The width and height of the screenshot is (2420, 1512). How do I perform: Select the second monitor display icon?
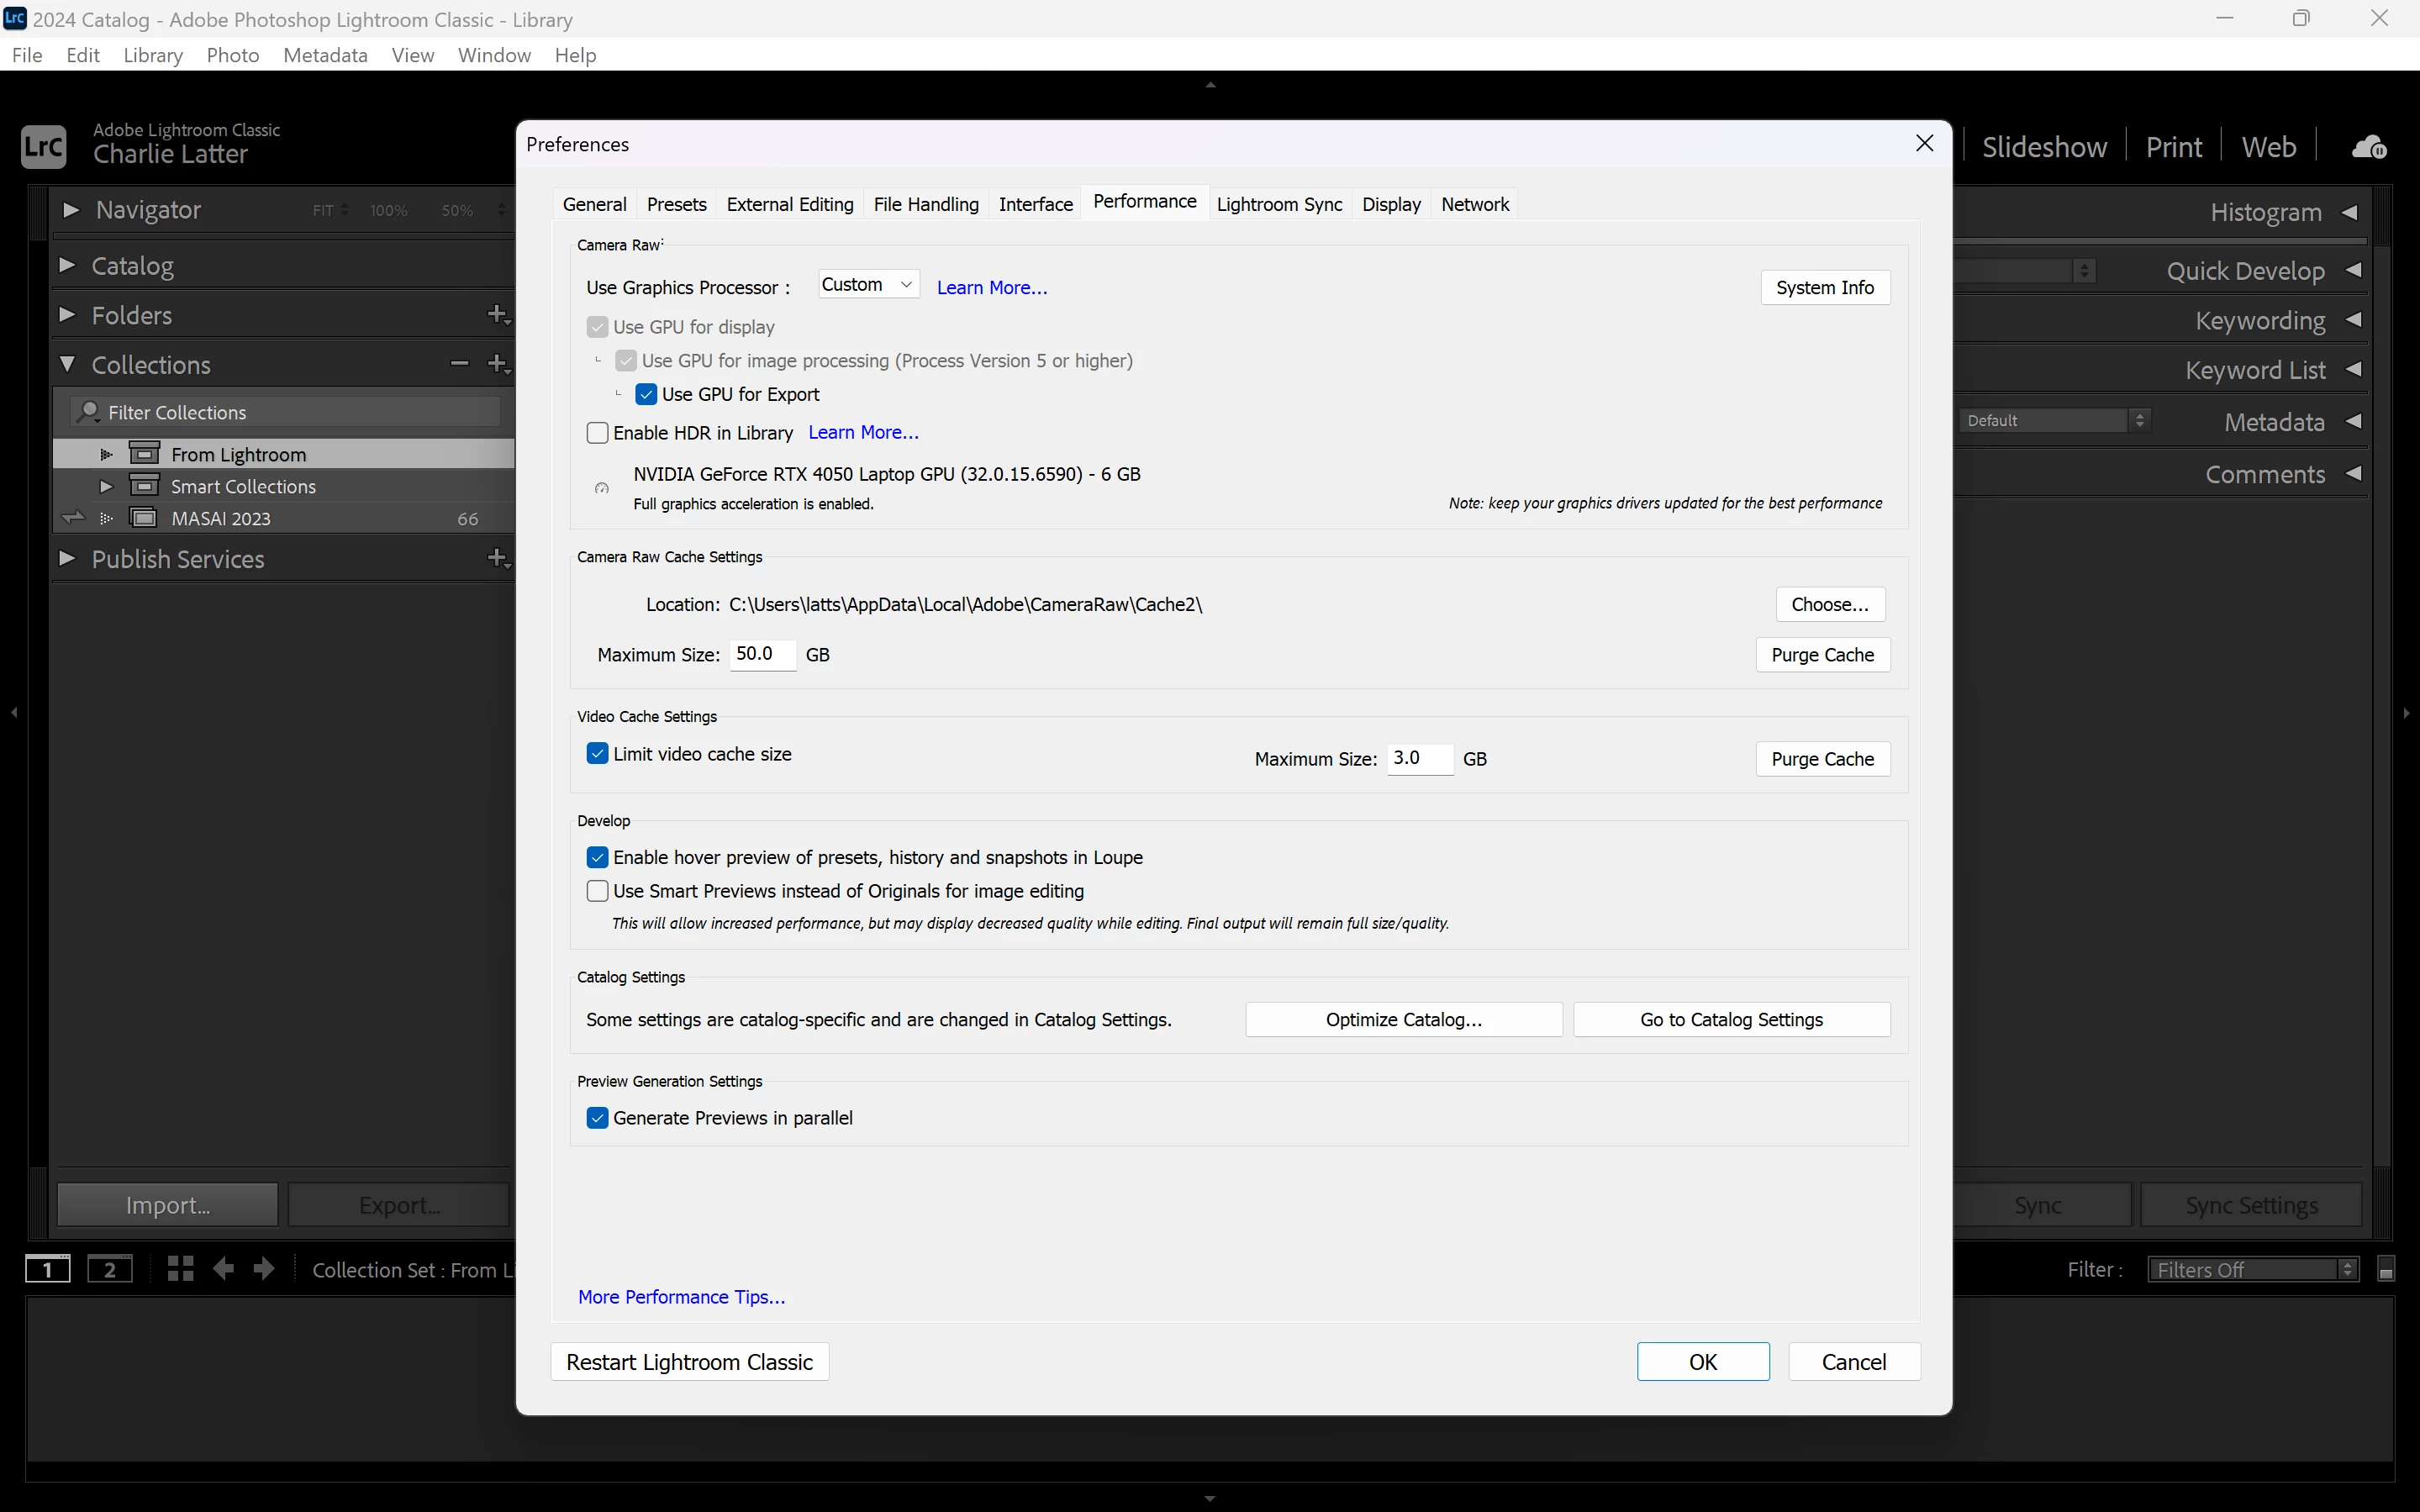(110, 1270)
